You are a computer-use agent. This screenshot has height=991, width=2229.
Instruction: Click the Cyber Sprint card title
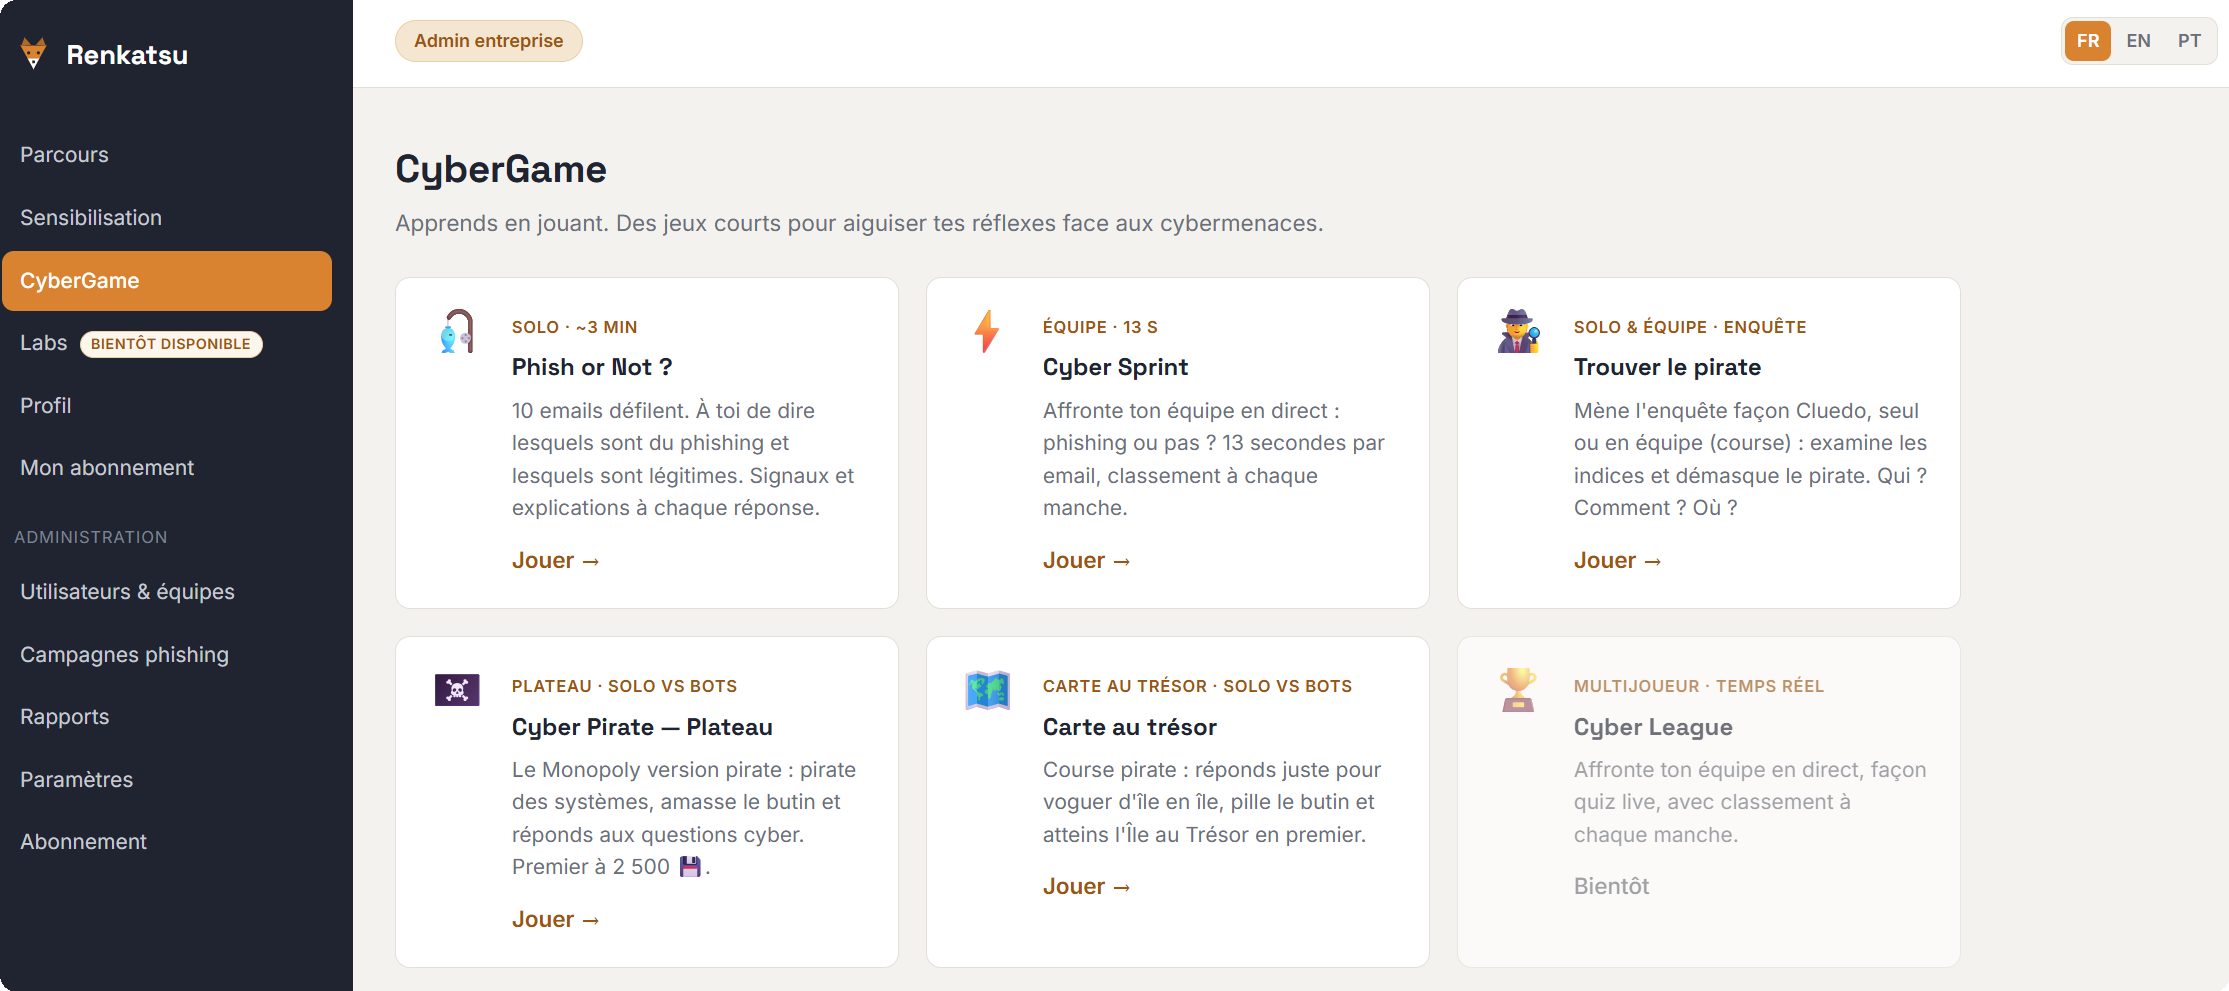point(1115,367)
